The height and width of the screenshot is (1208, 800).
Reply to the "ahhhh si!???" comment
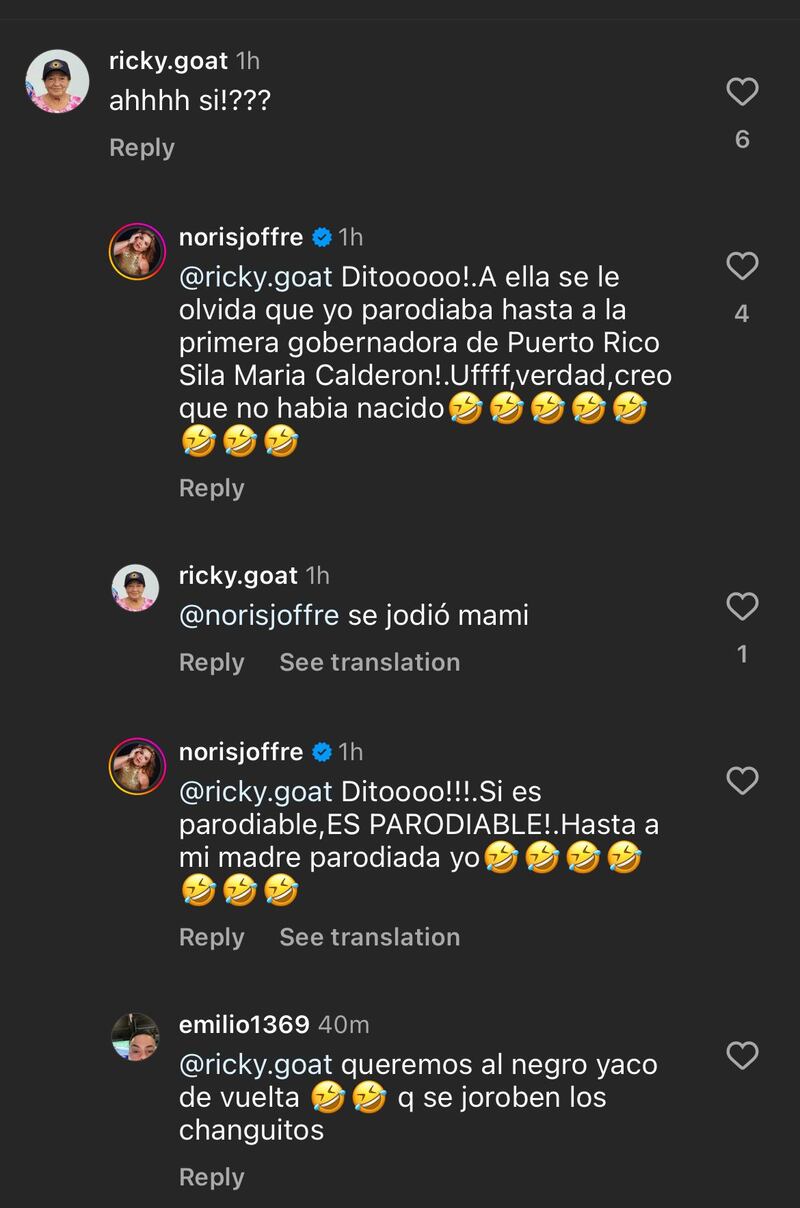(142, 148)
